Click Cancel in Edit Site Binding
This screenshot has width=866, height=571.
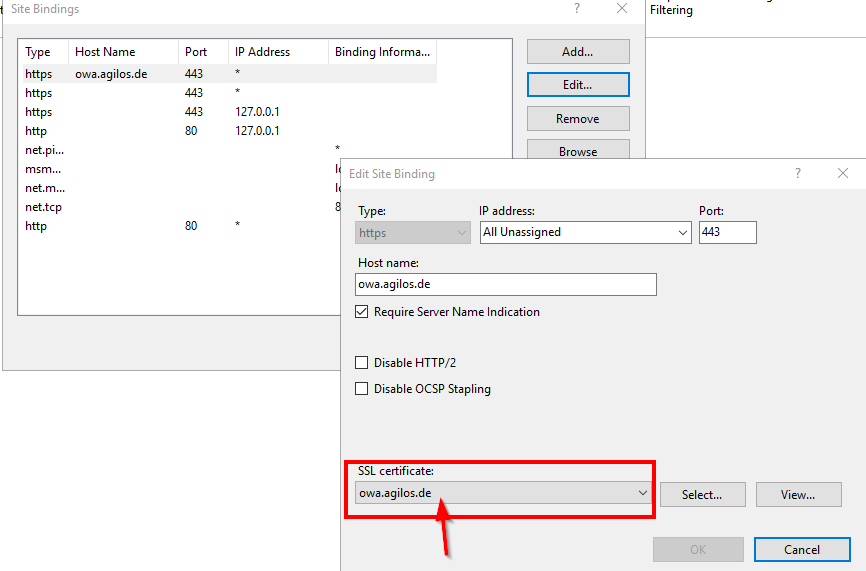click(x=802, y=549)
